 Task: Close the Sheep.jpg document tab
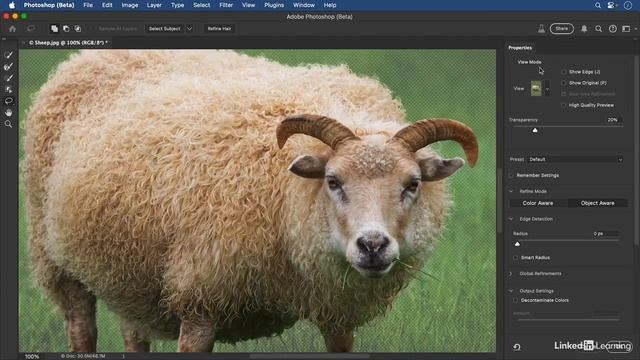[23, 42]
